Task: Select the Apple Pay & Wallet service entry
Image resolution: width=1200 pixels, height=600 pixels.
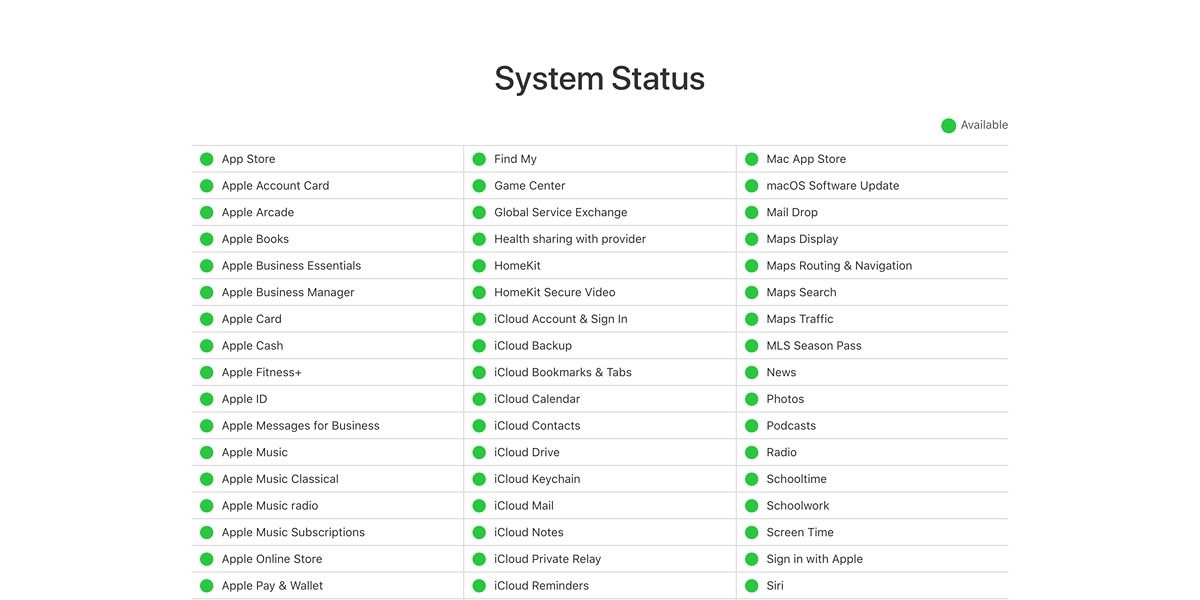Action: [x=271, y=585]
